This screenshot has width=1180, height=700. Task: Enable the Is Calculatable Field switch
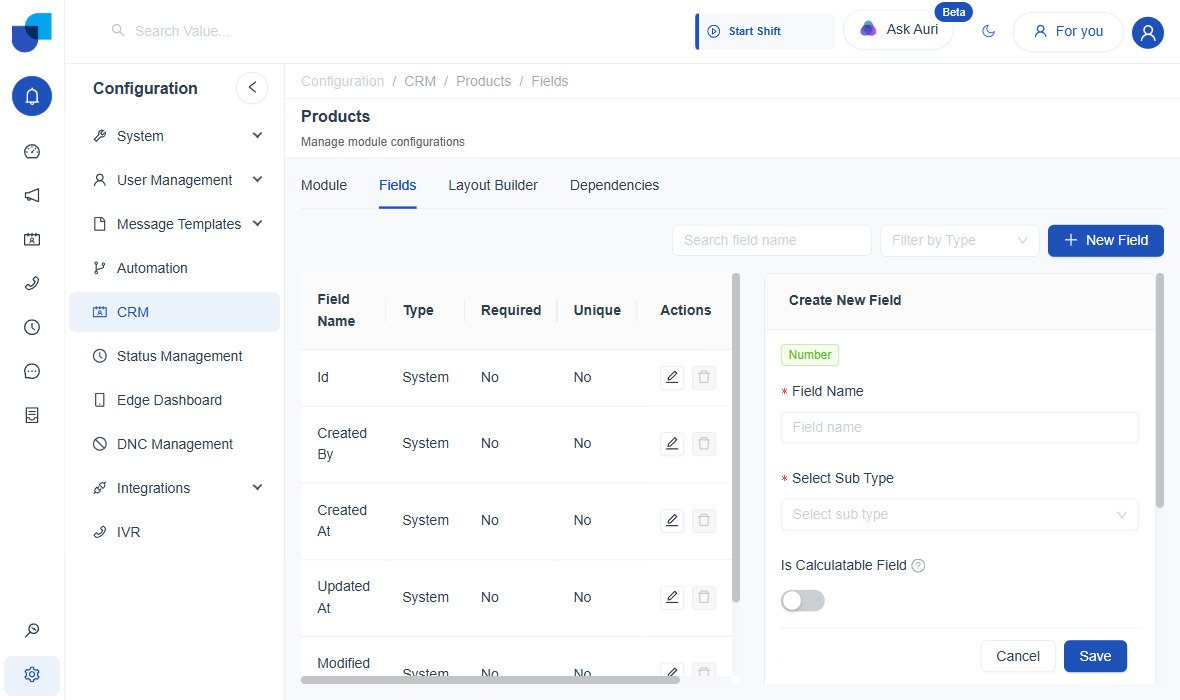[x=802, y=601]
